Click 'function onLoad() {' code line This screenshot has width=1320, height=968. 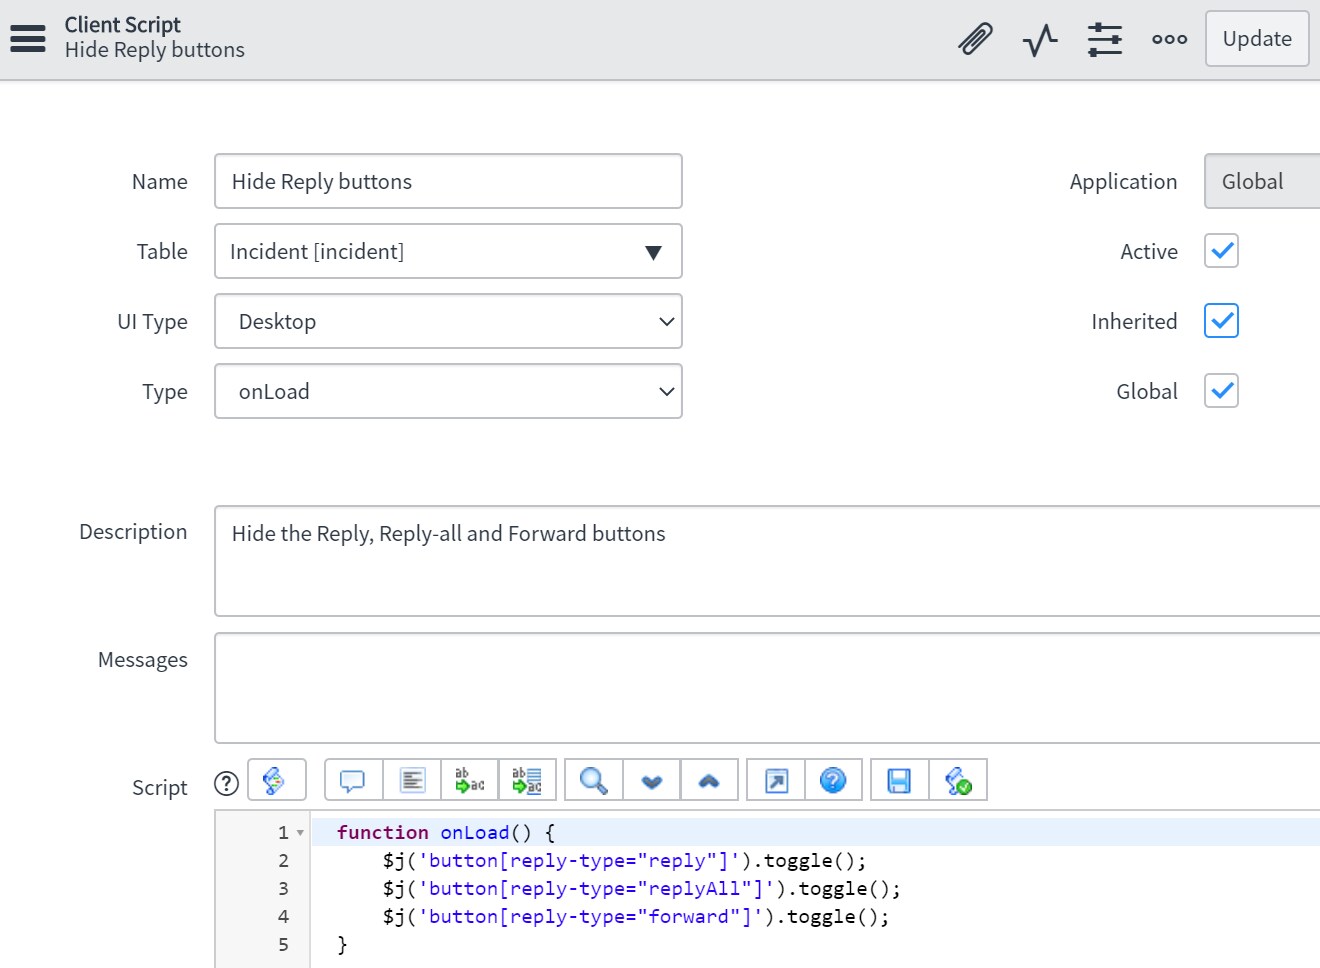pyautogui.click(x=446, y=832)
